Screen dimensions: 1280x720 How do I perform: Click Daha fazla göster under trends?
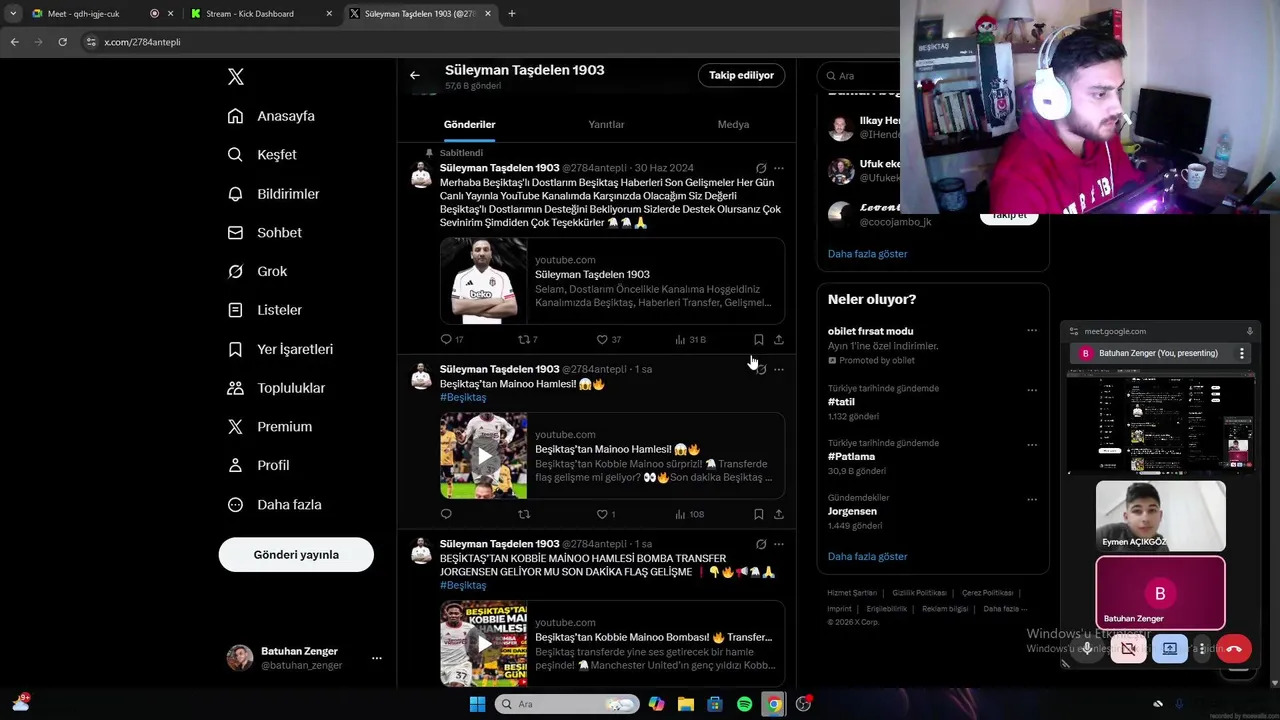click(x=867, y=557)
